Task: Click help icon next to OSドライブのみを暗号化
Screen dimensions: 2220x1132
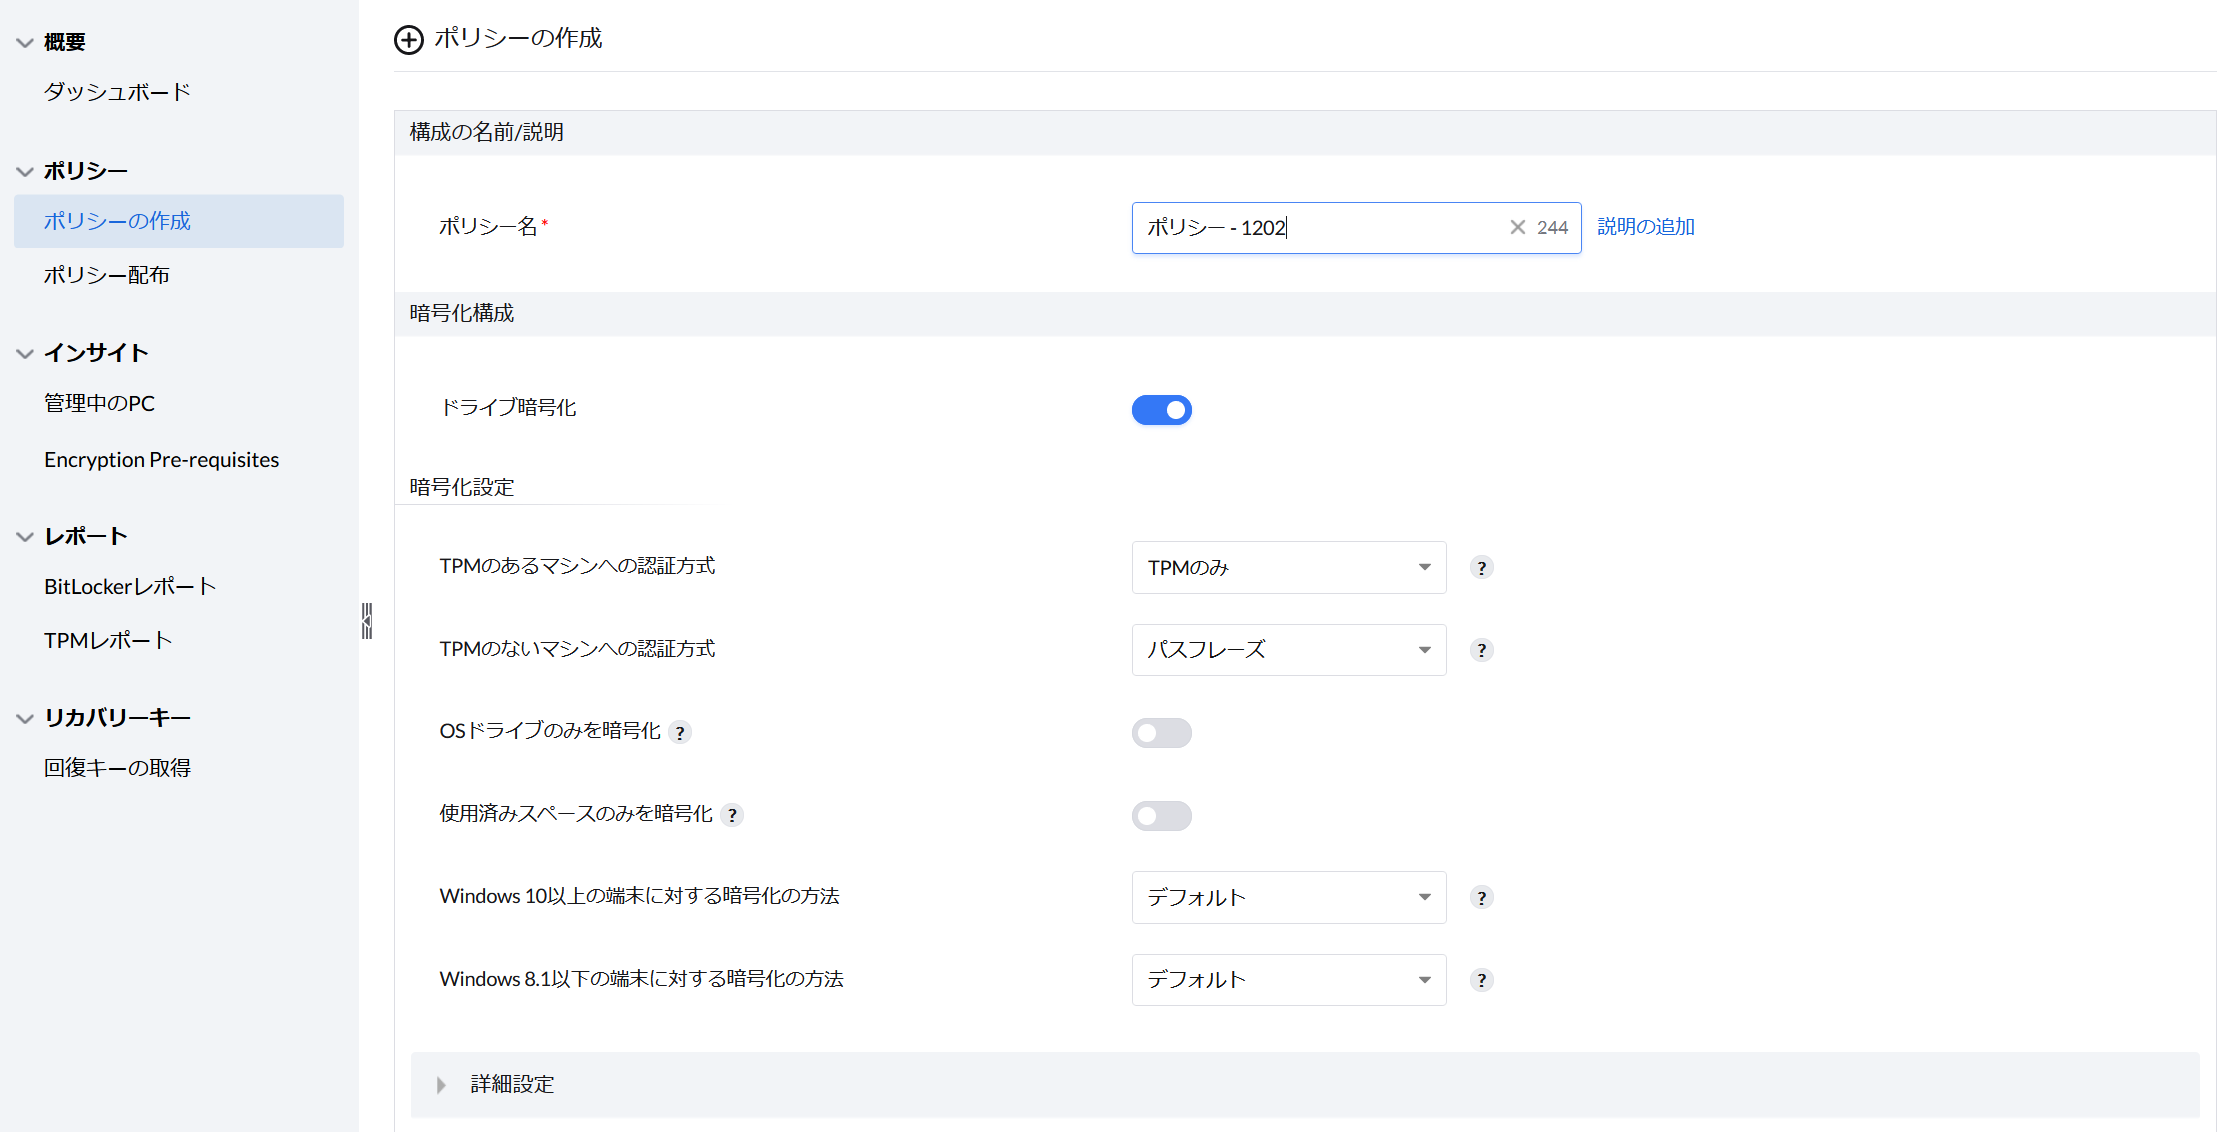Action: click(x=680, y=732)
